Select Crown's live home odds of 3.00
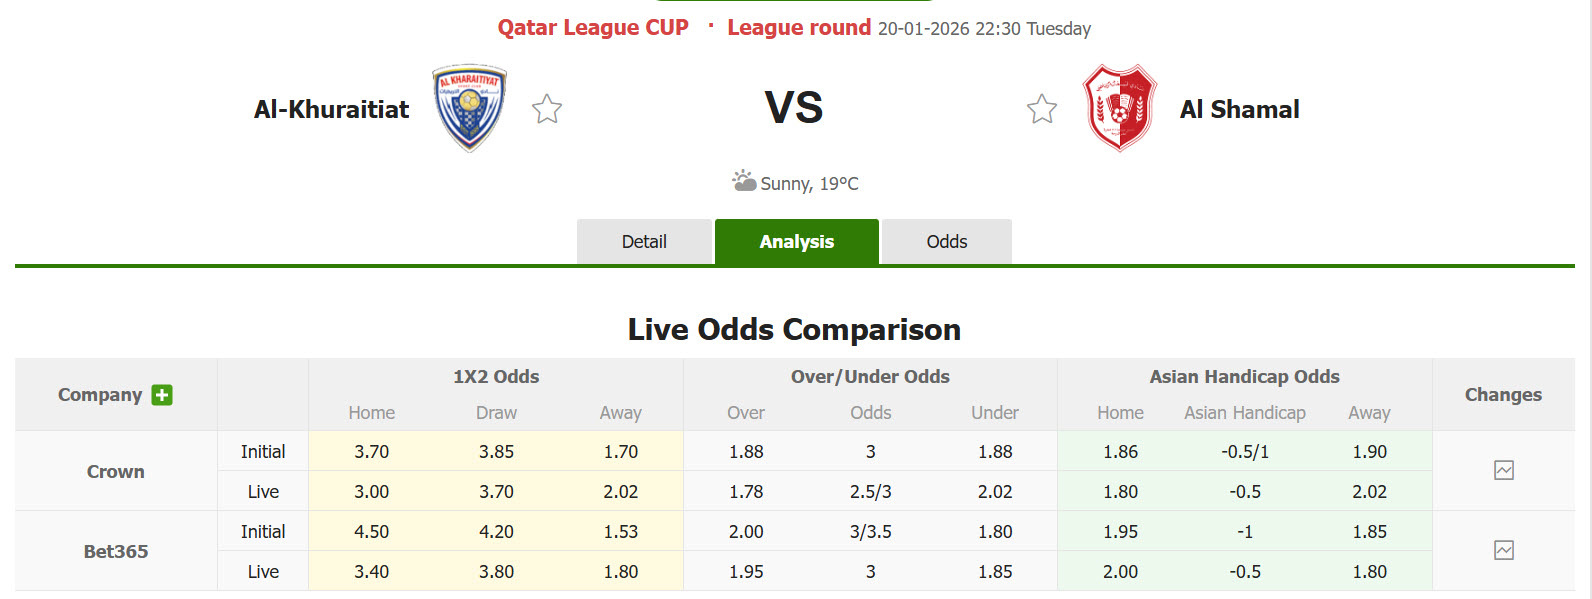Screen dimensions: 1592x599 (x=371, y=491)
